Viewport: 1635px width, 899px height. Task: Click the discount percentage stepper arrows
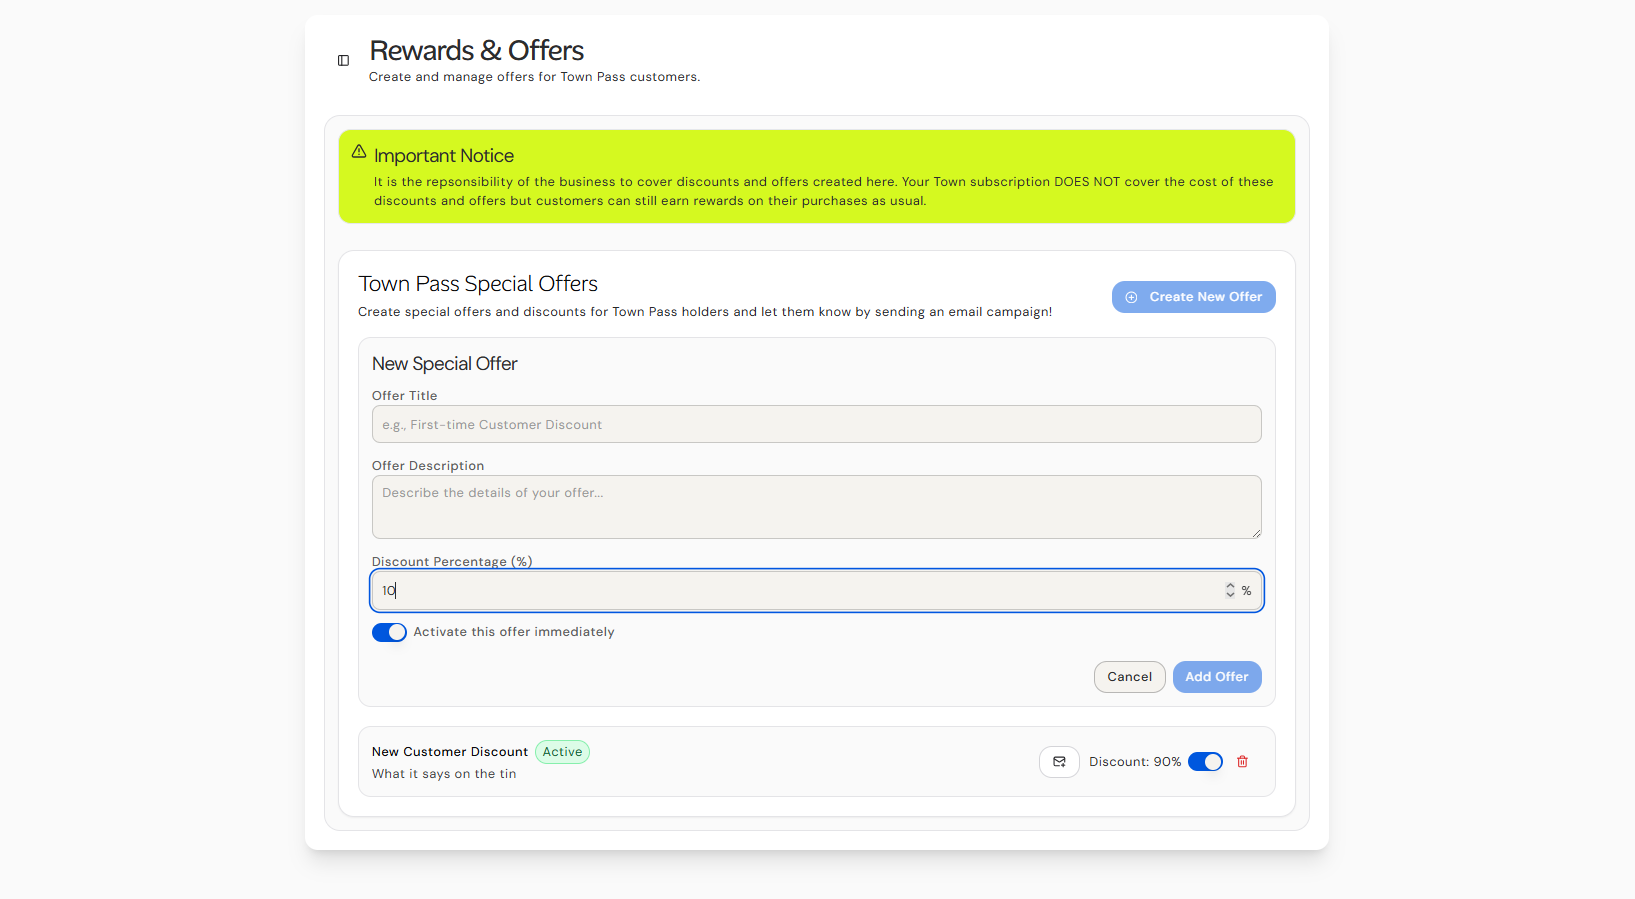(1230, 591)
